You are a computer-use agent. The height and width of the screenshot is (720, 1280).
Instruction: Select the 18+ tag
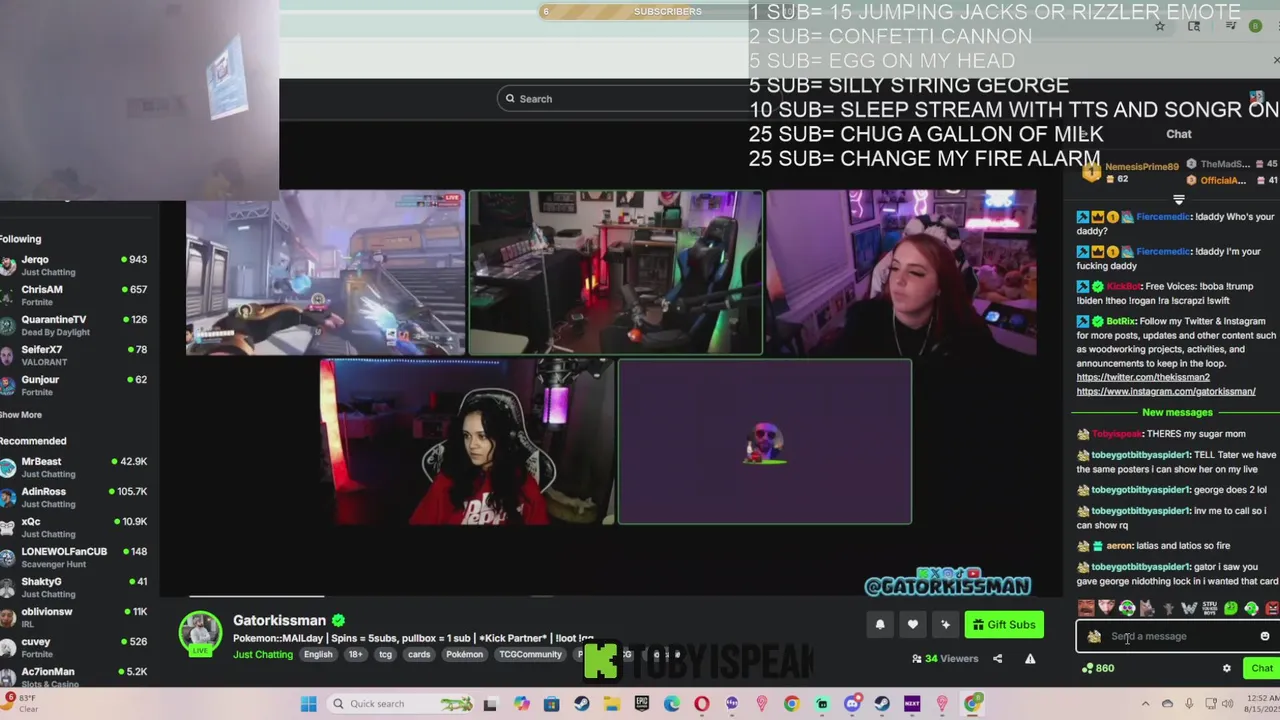tap(355, 655)
